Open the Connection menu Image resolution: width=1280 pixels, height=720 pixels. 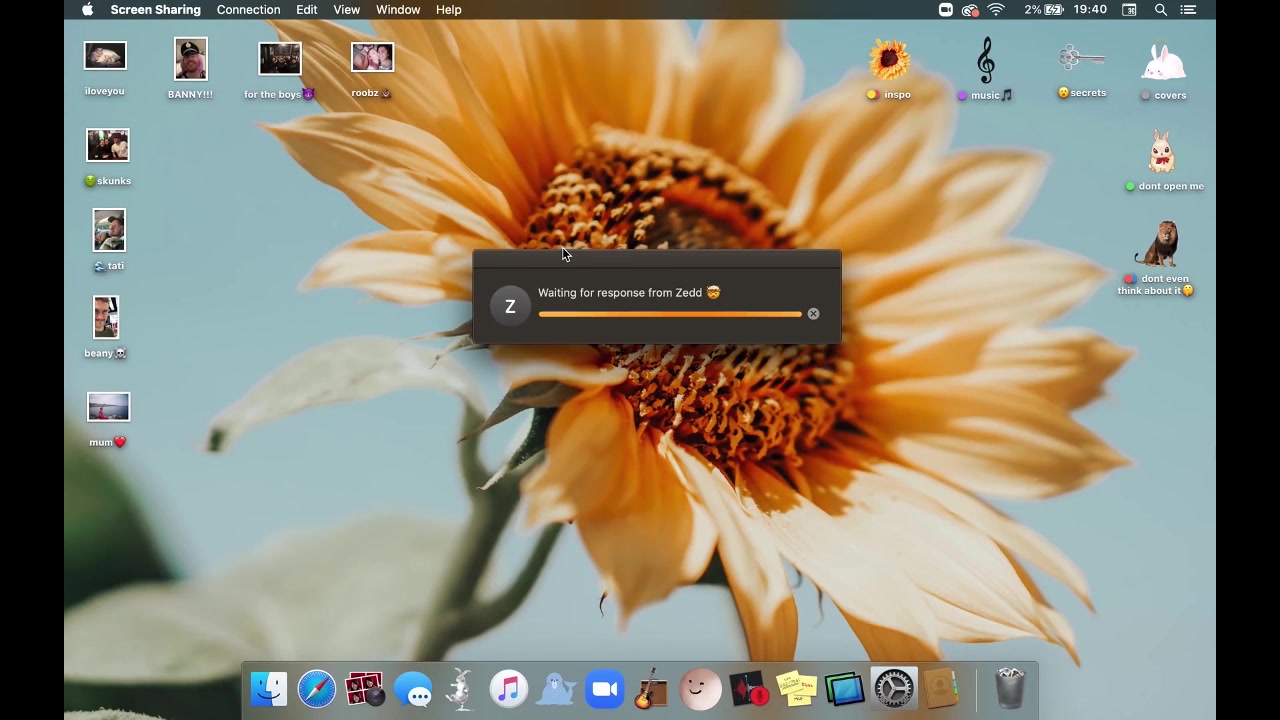248,10
